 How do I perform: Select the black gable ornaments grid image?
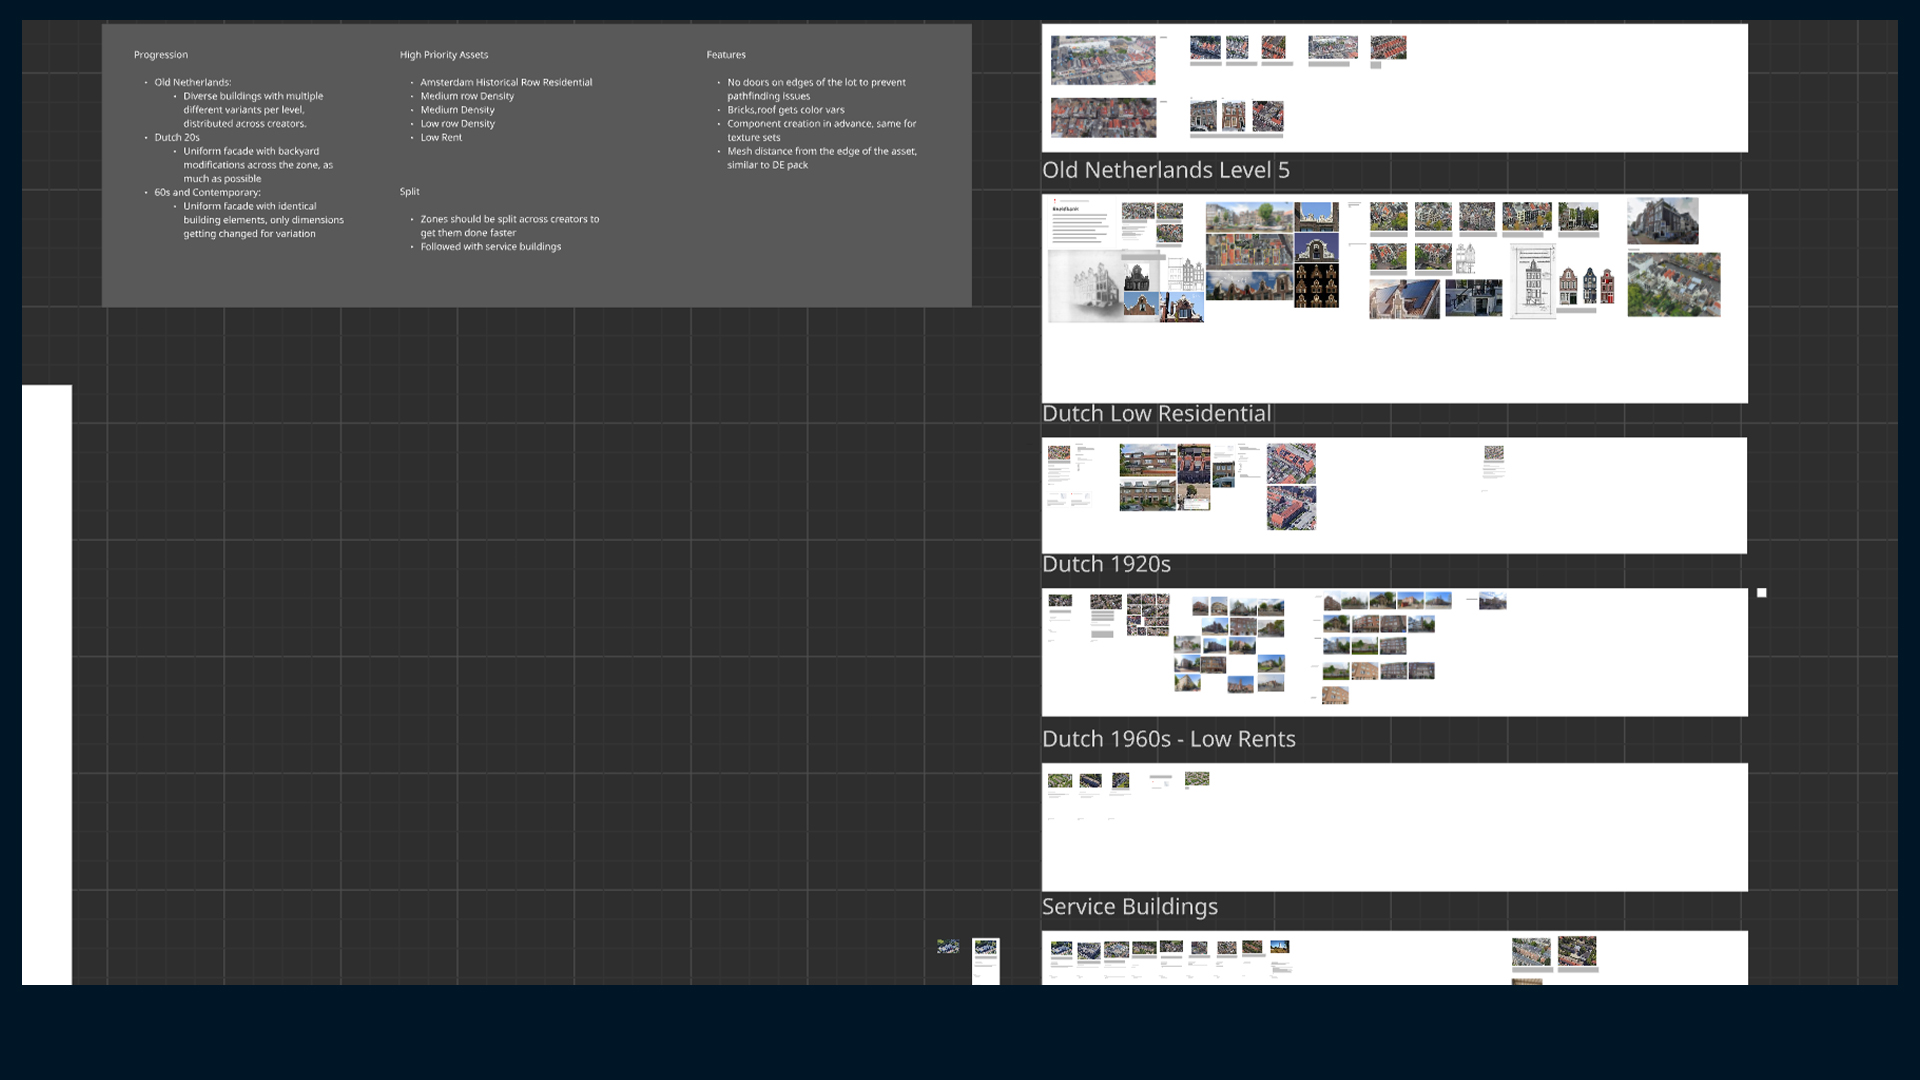(1316, 286)
